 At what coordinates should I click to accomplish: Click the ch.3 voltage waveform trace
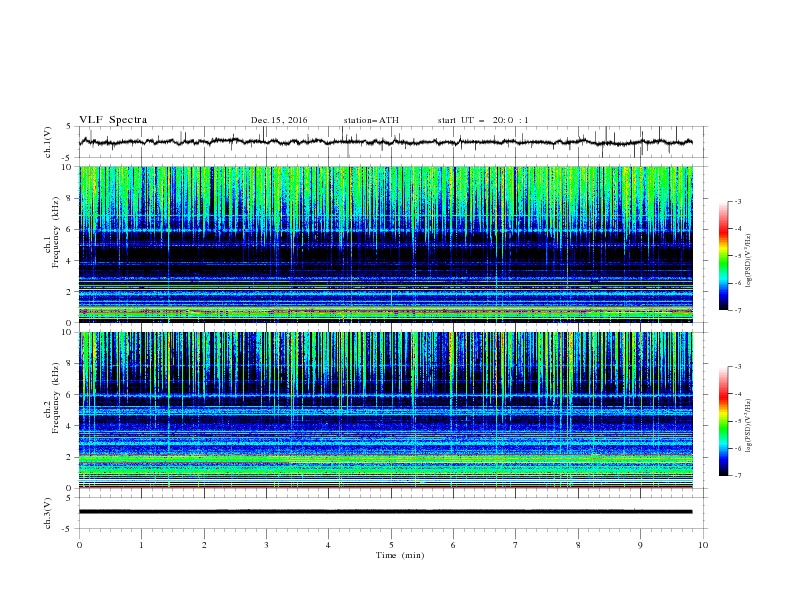pos(385,512)
